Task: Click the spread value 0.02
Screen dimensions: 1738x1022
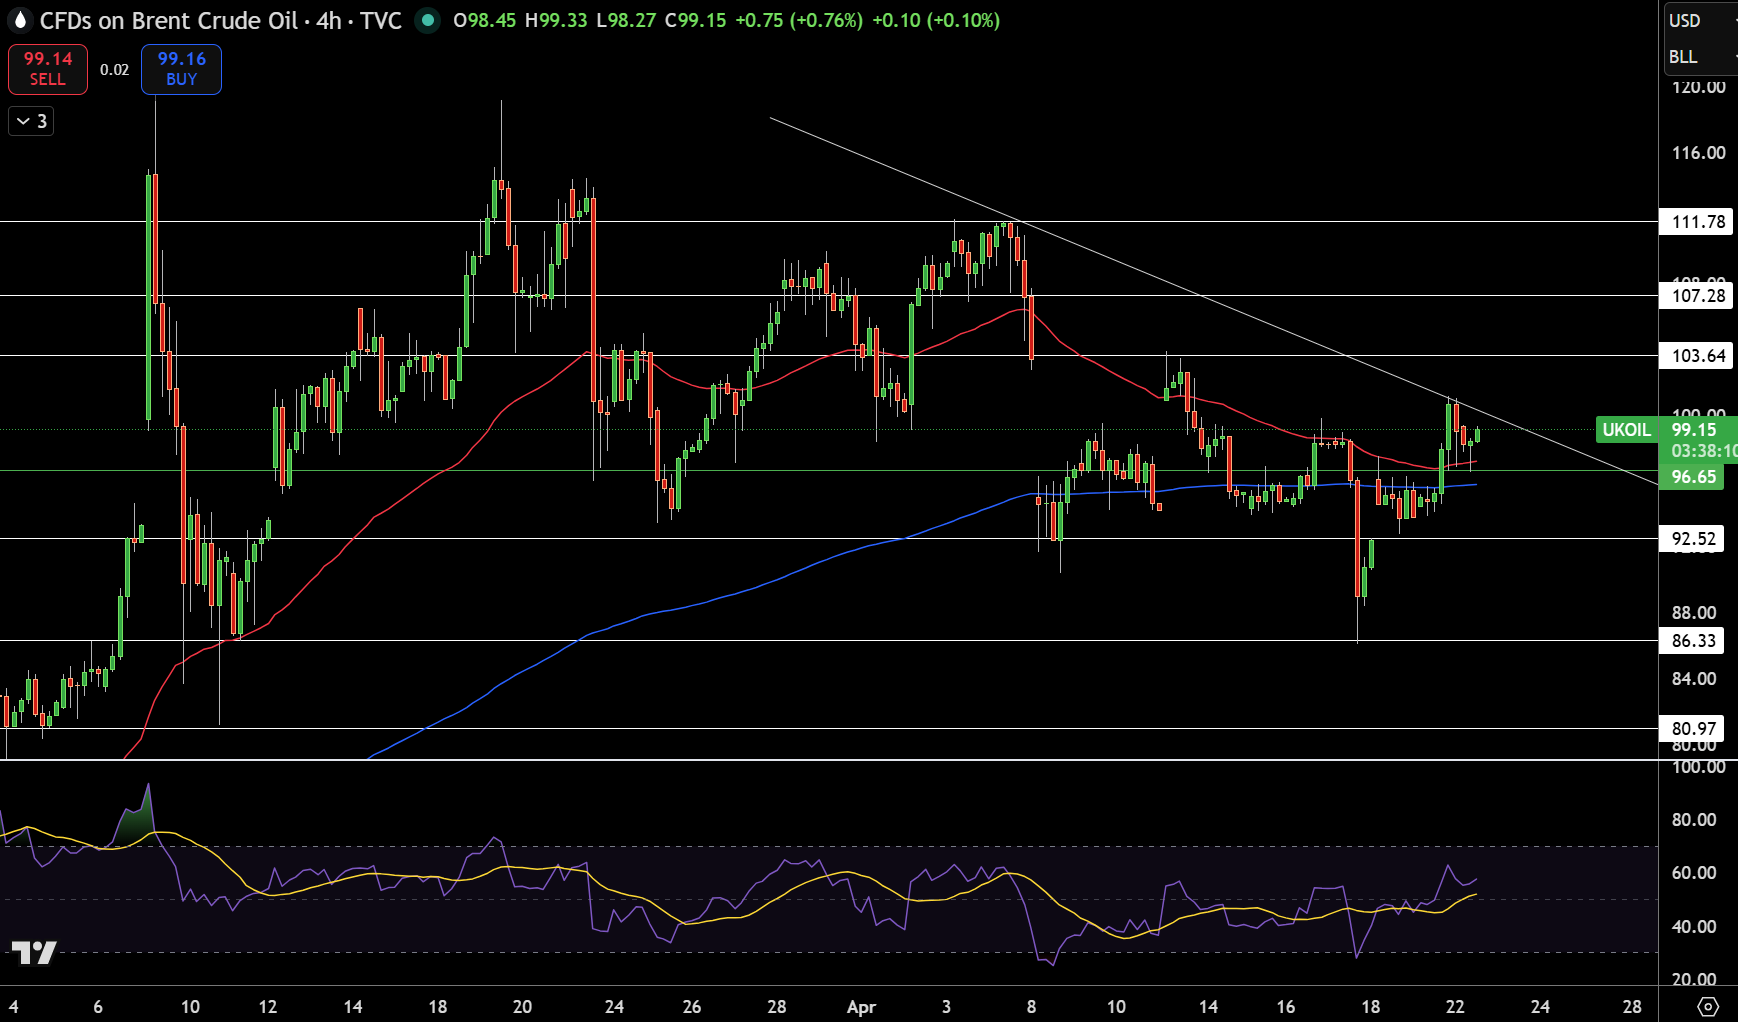Action: [114, 70]
